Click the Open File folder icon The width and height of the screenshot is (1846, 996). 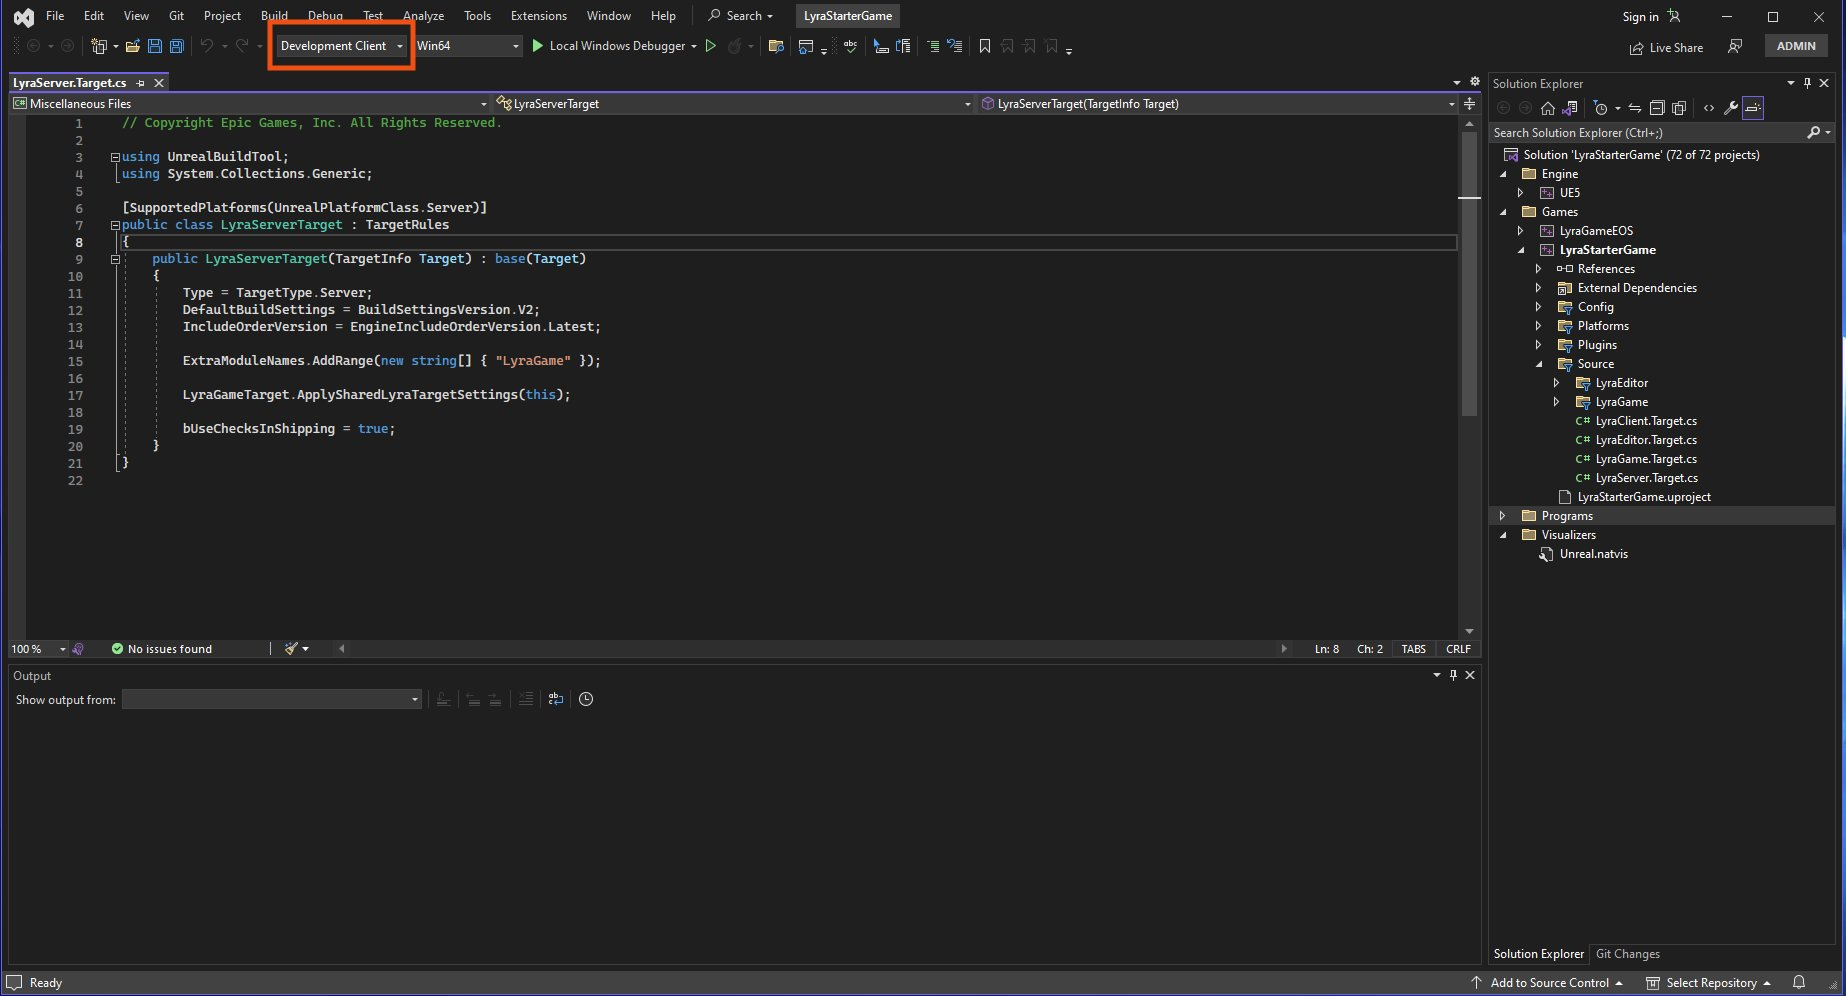[132, 46]
